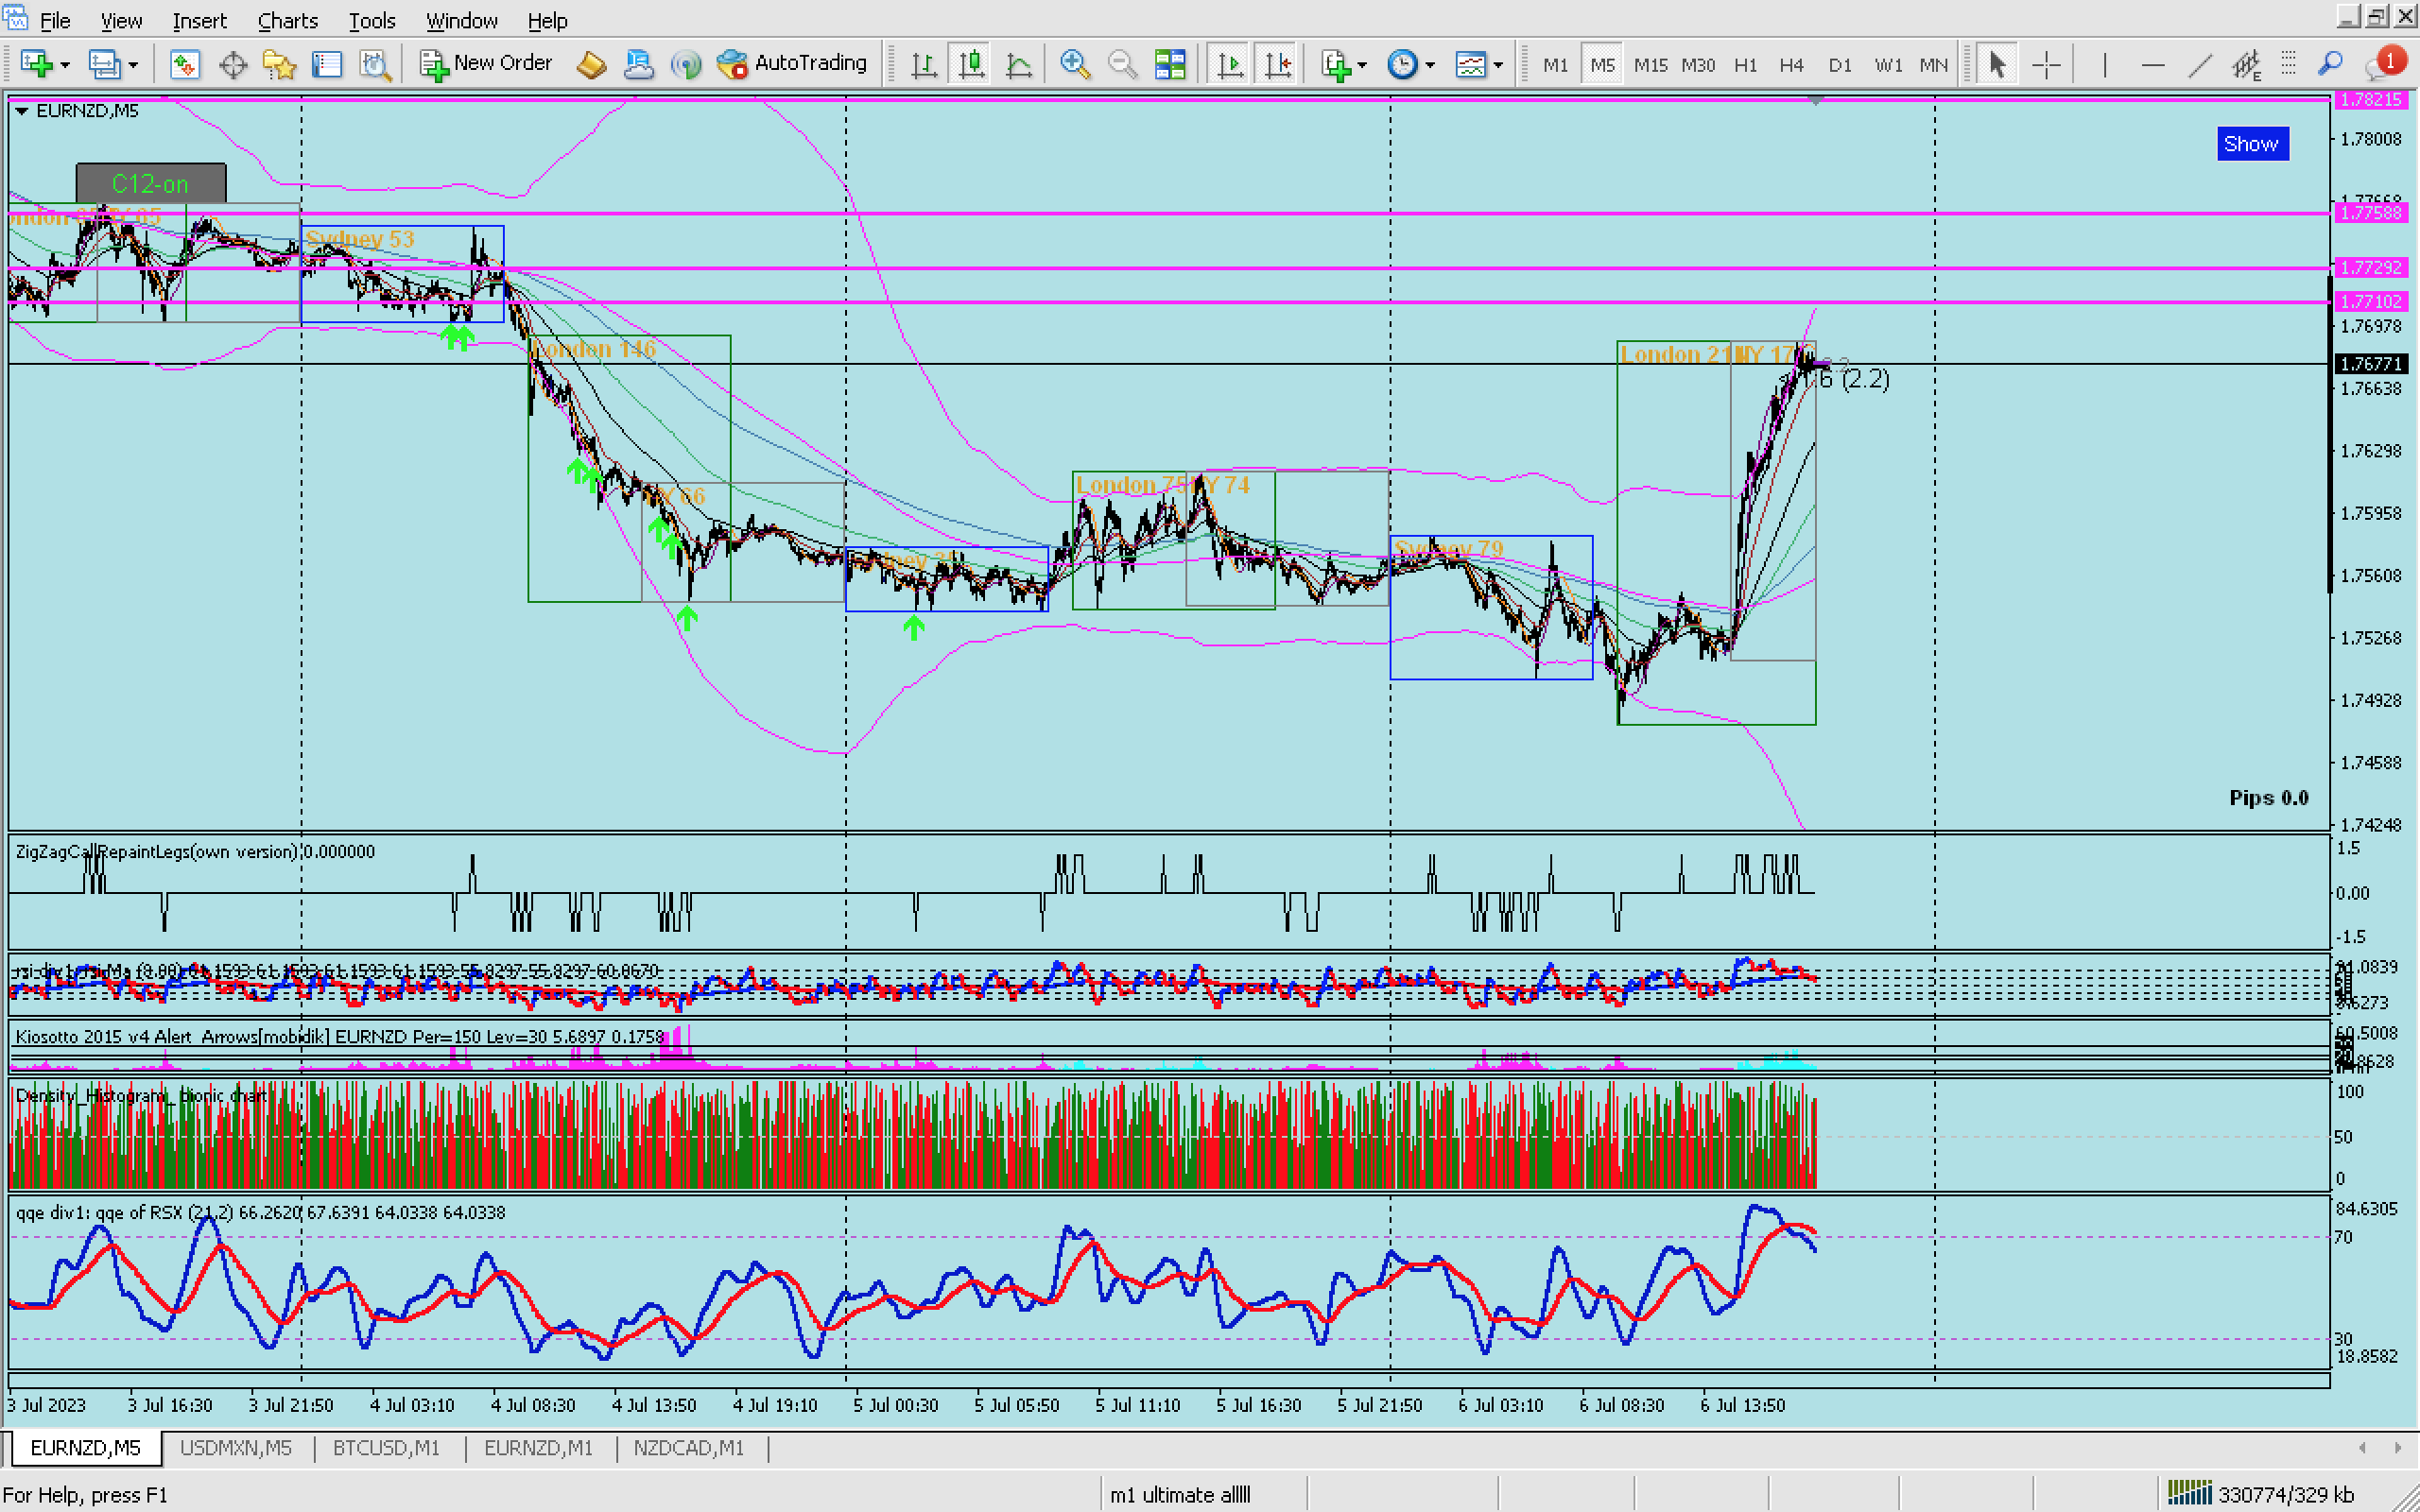Viewport: 2420px width, 1512px height.
Task: Switch chart to candlestick mode
Action: [x=971, y=65]
